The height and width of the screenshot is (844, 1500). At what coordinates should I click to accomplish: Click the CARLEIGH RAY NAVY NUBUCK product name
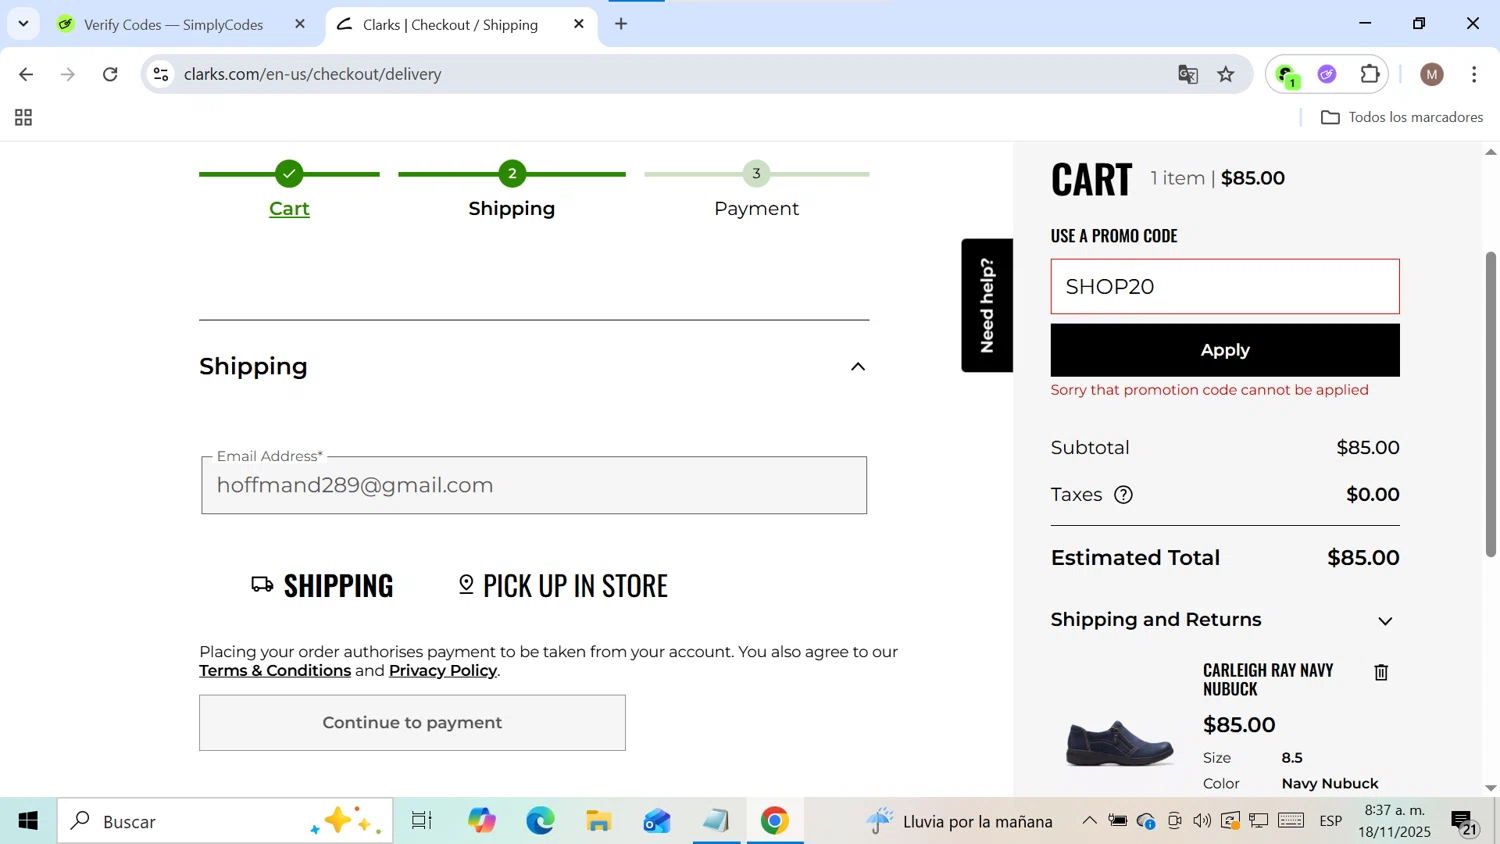[1268, 679]
